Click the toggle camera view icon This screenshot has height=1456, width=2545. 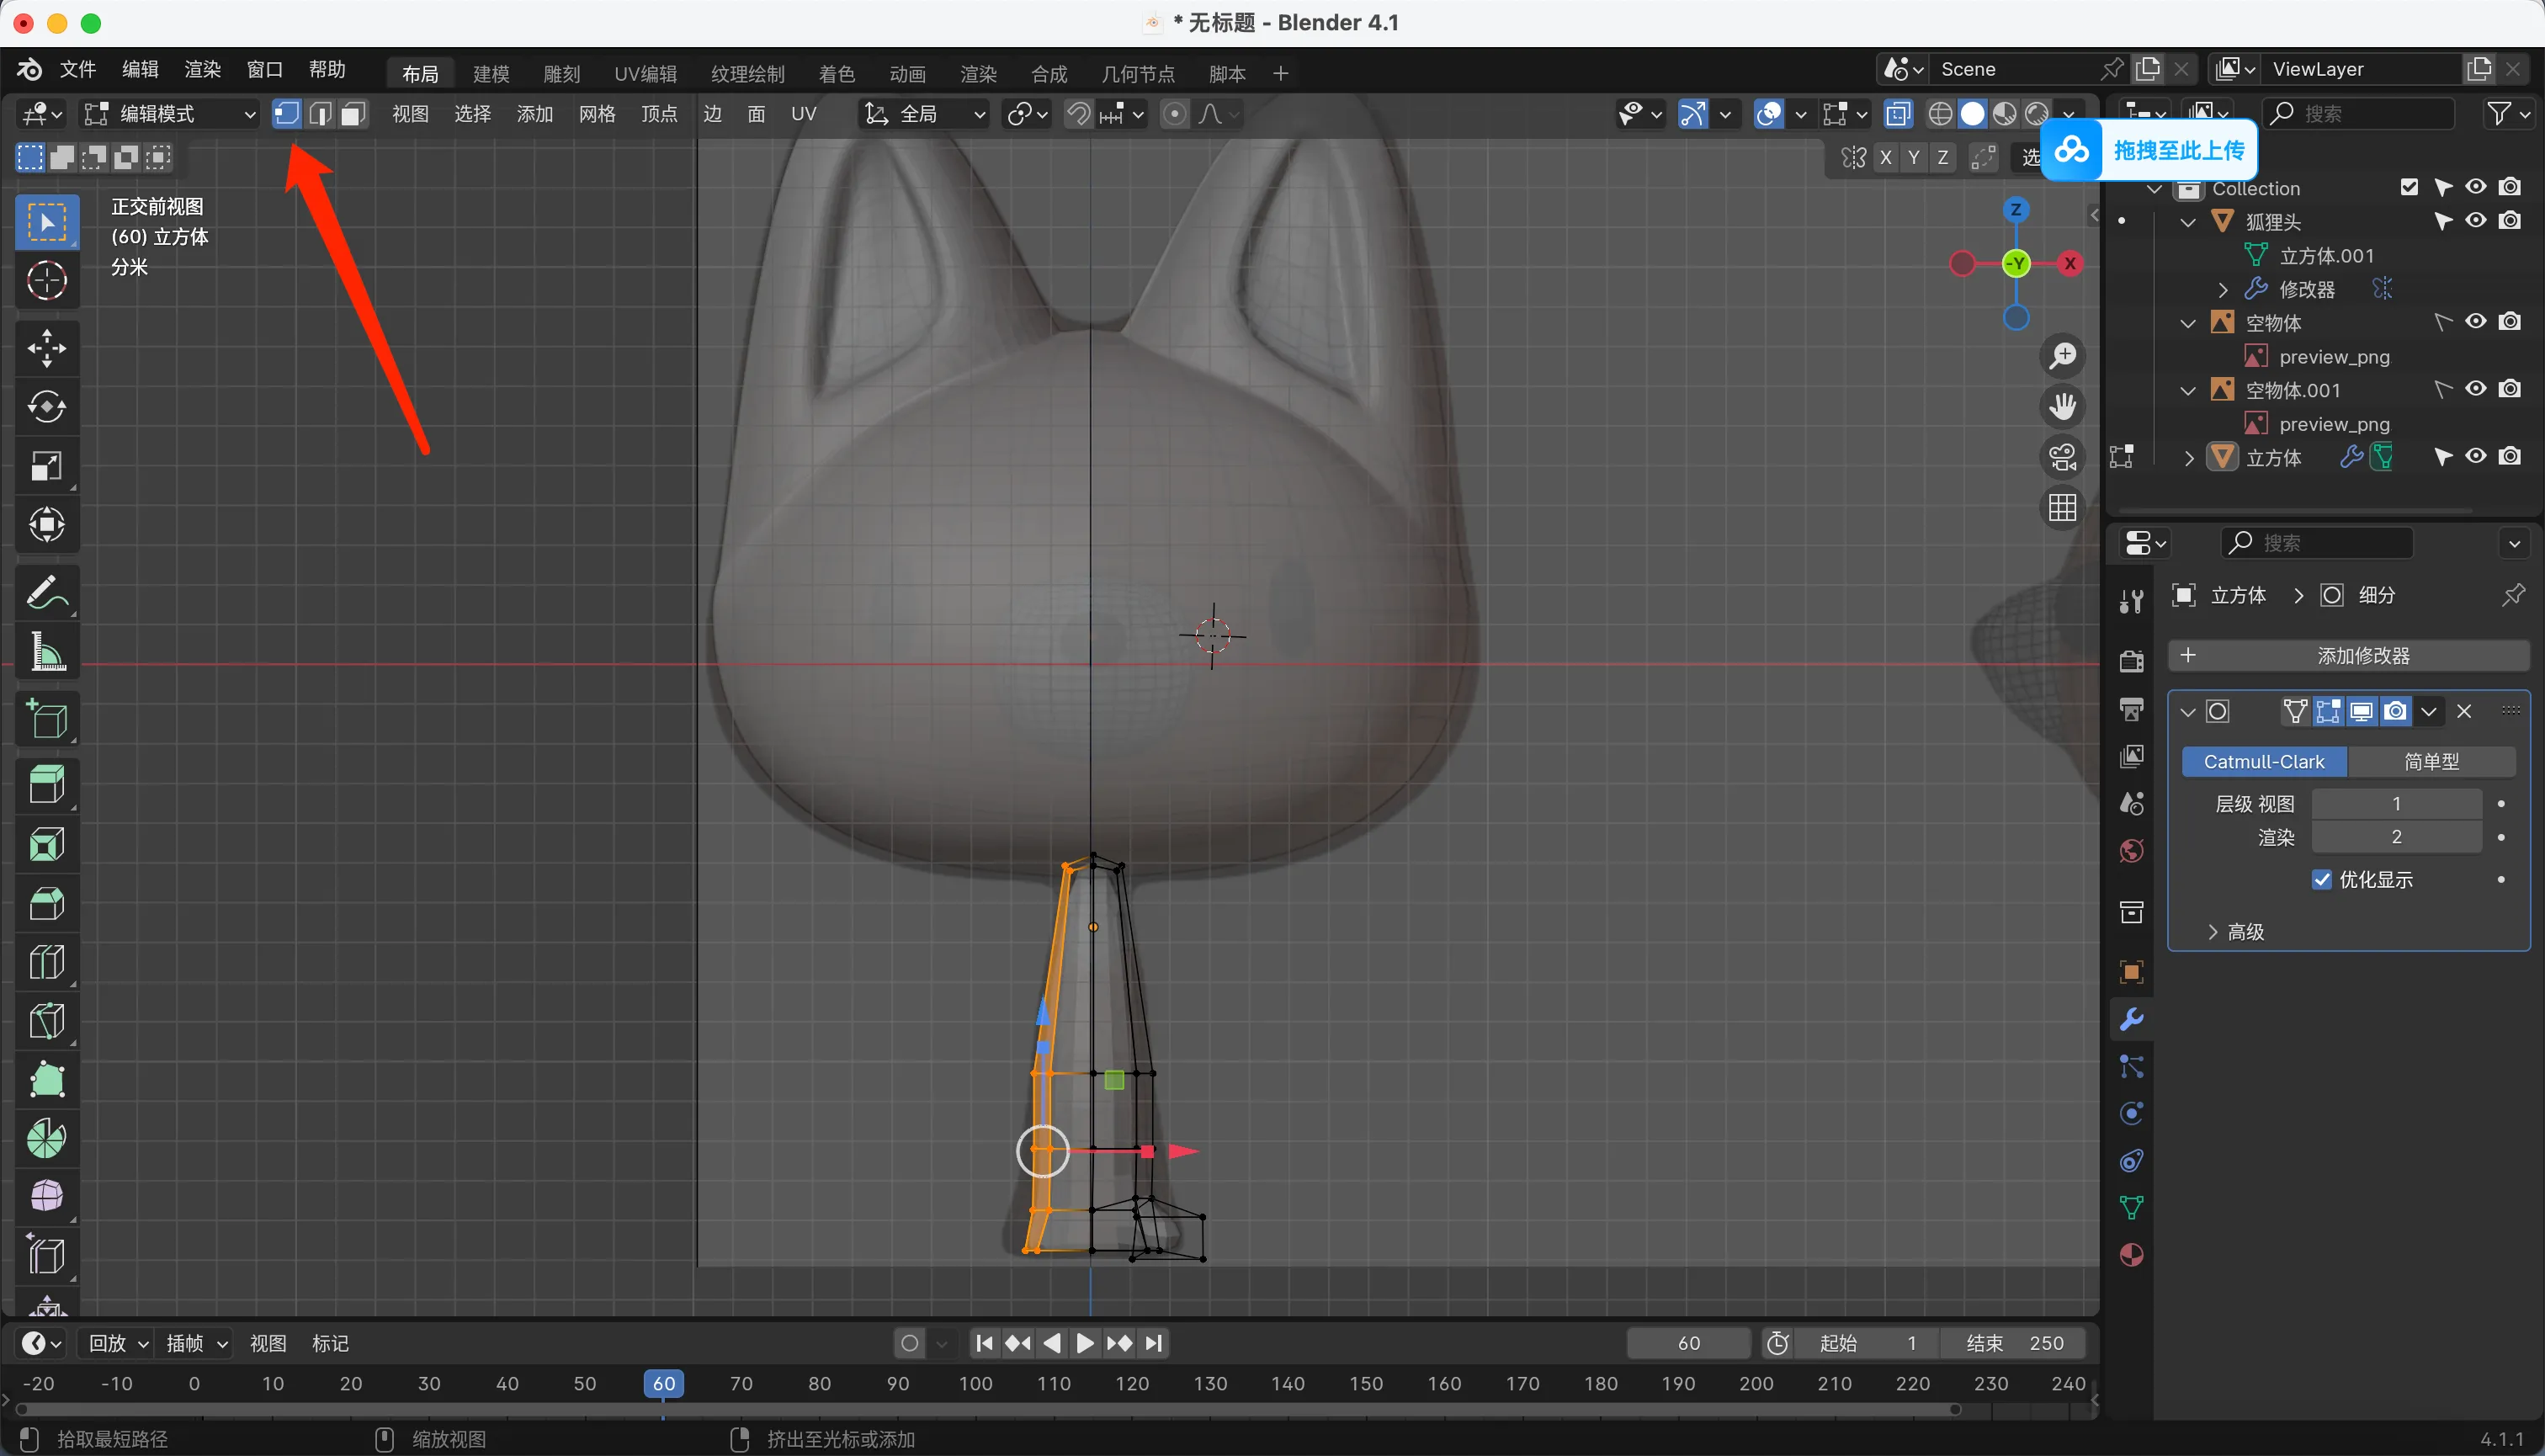pyautogui.click(x=2062, y=457)
